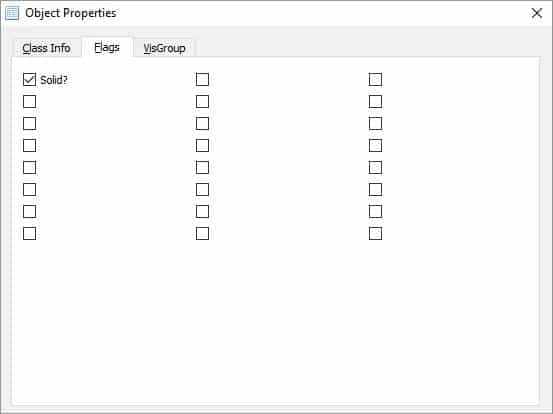
Task: Check the third checkbox in the first column
Action: tap(29, 123)
